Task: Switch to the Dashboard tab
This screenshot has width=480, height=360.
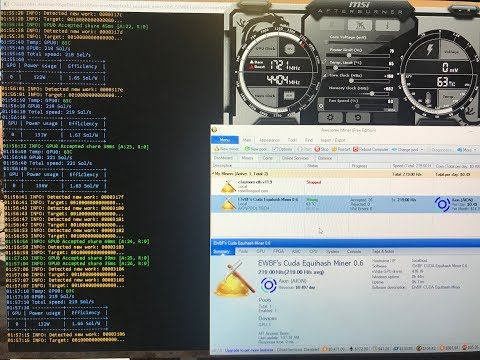Action: [x=223, y=158]
